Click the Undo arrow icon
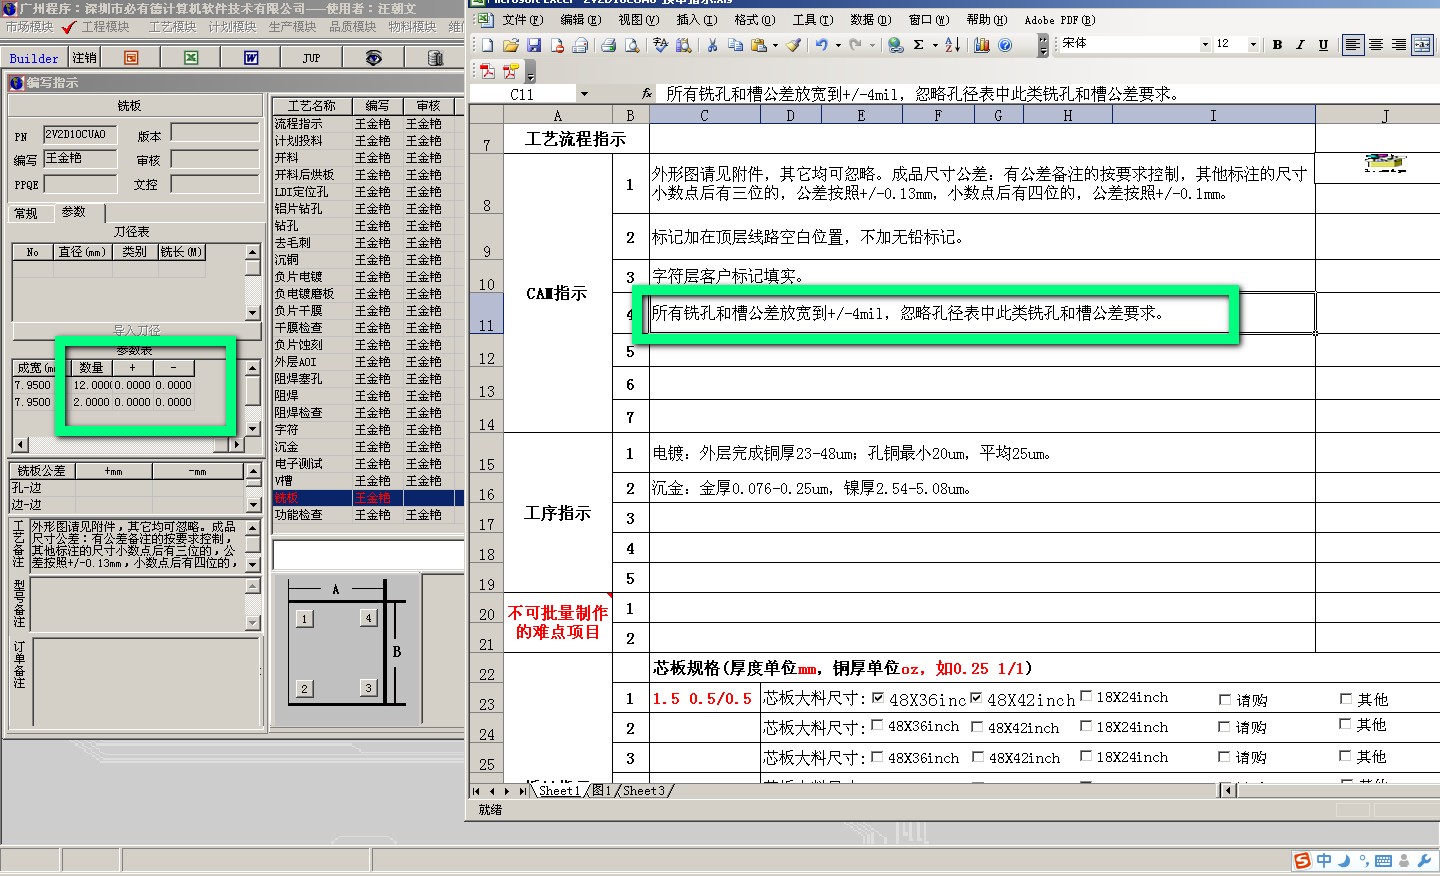The image size is (1440, 876). pos(821,45)
